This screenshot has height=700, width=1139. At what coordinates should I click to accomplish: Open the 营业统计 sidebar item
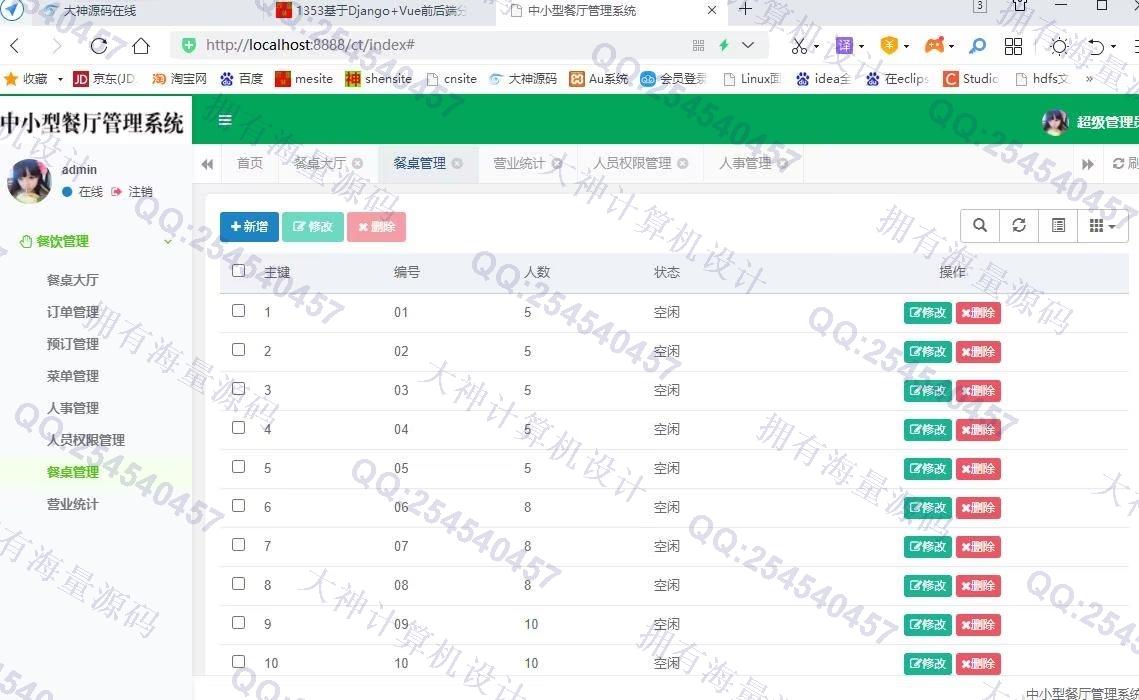(x=73, y=504)
